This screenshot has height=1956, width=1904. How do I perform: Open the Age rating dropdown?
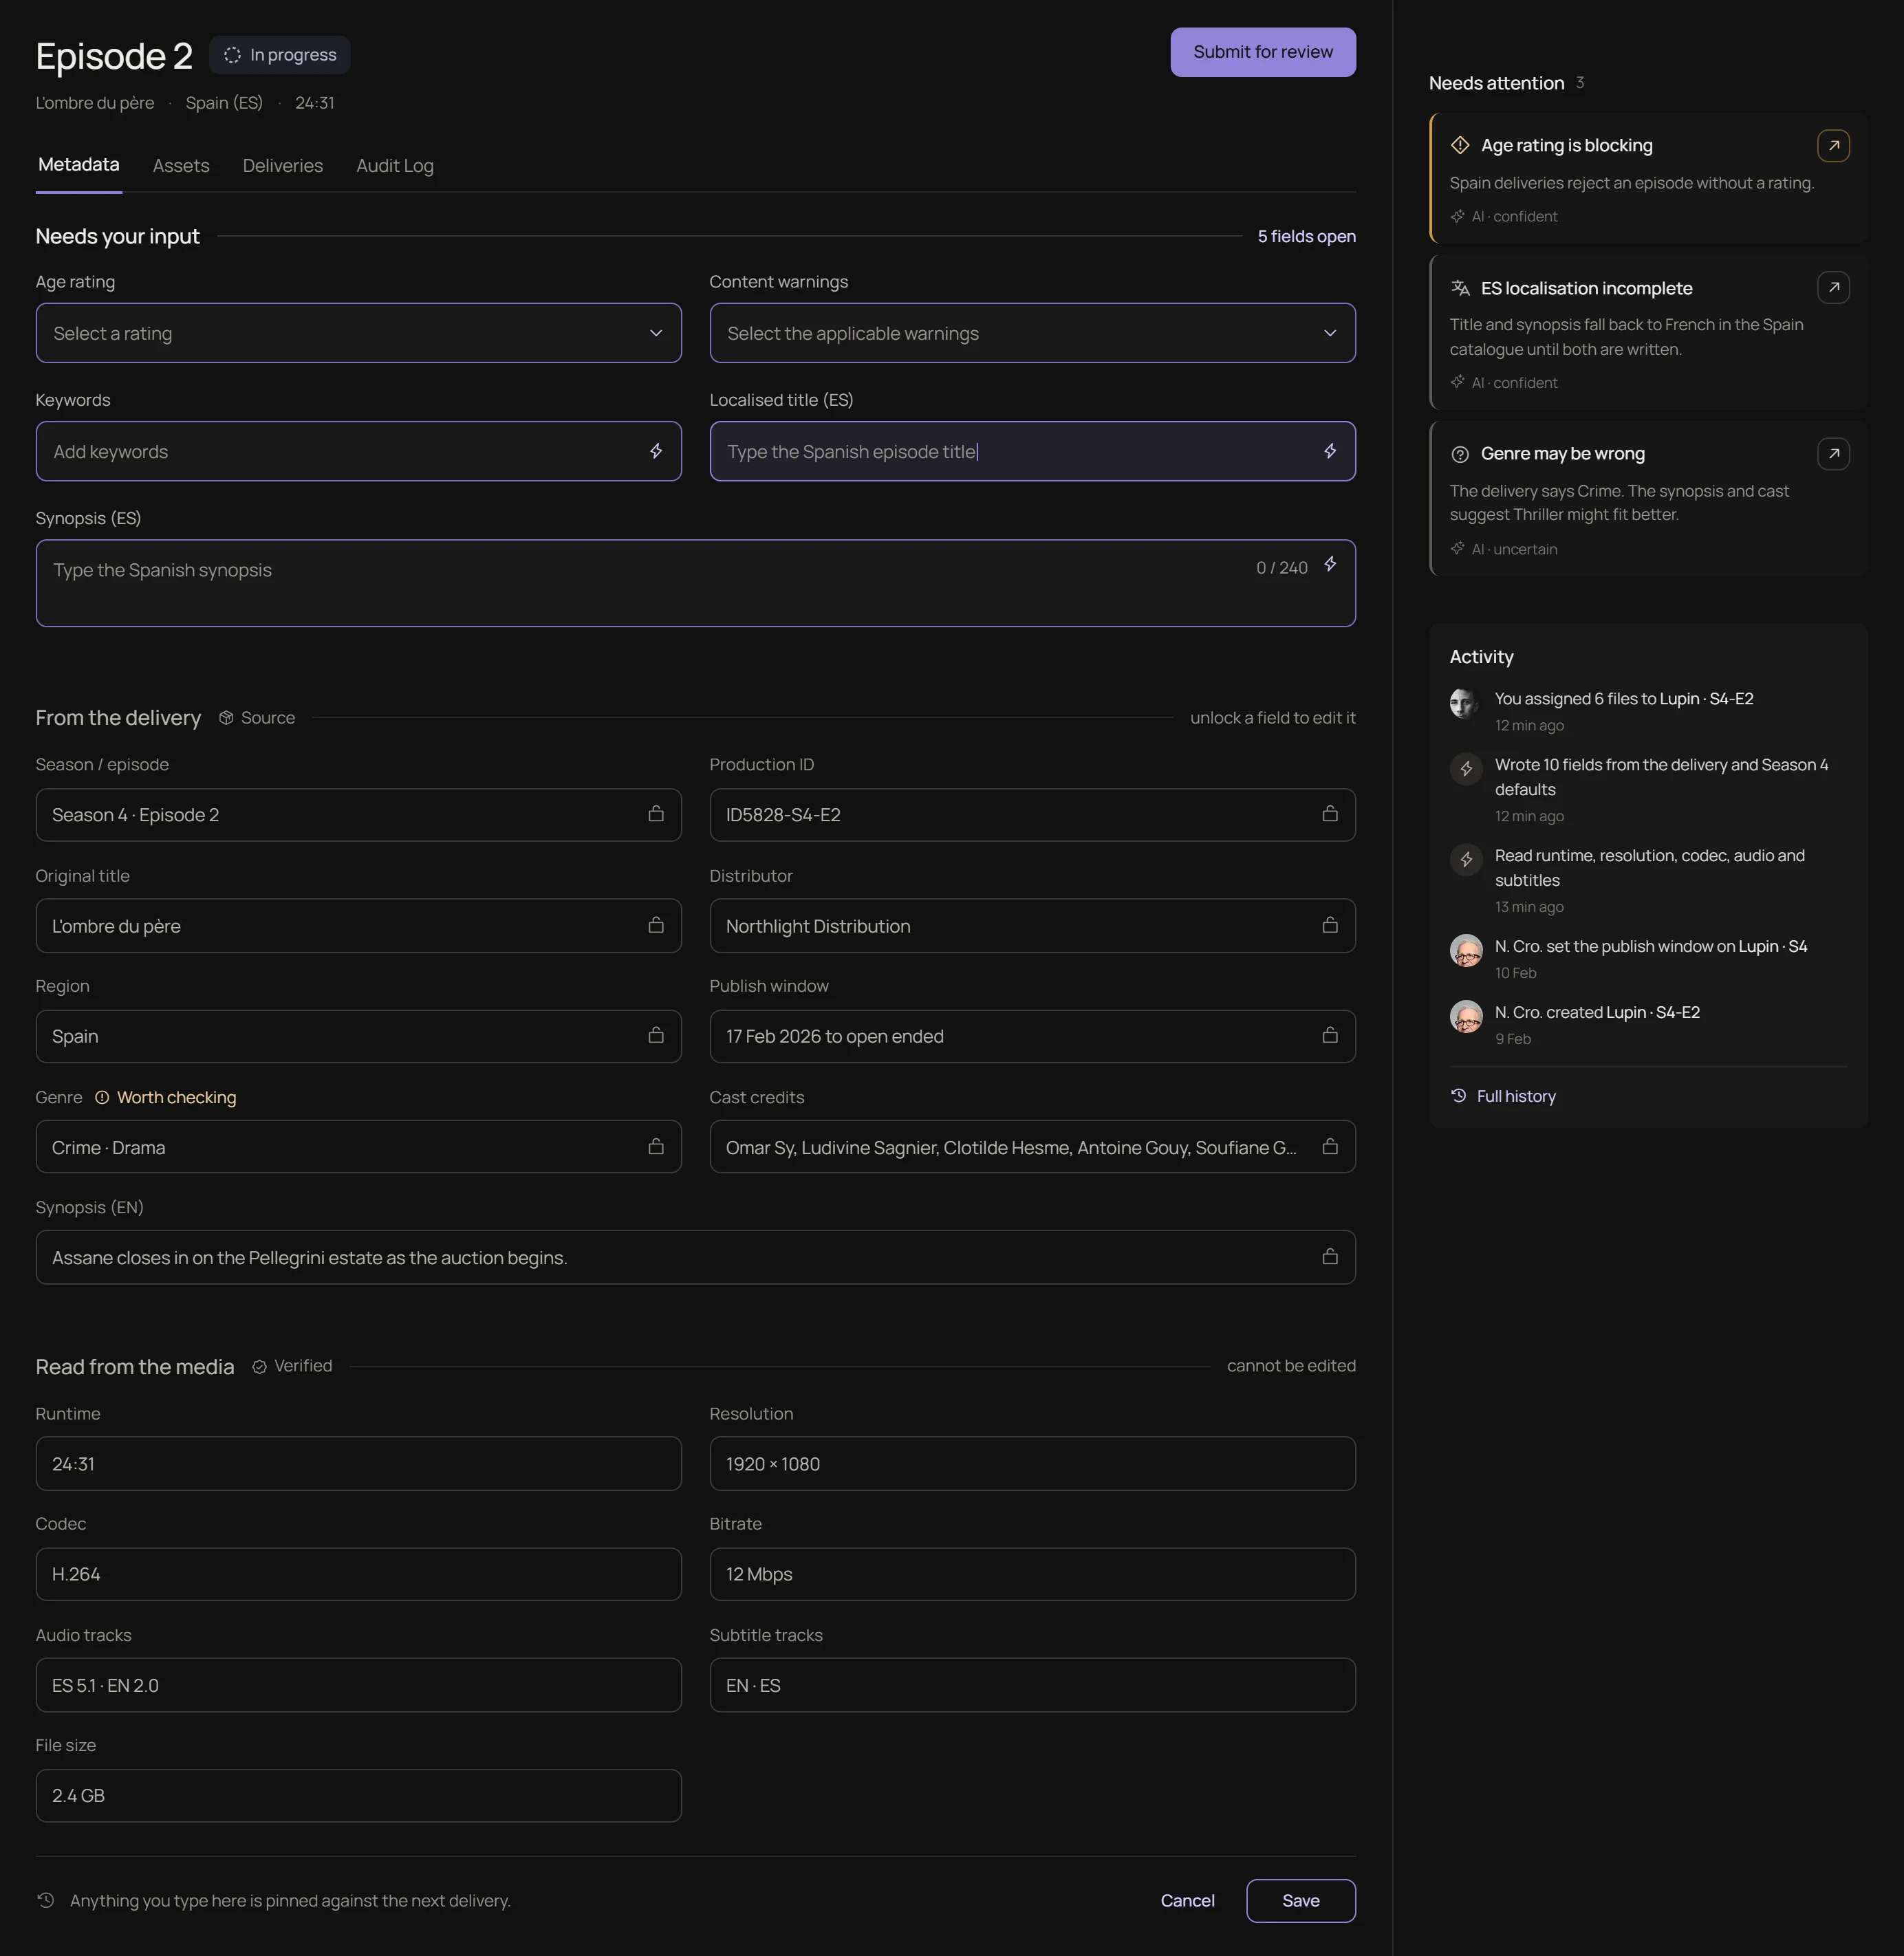pos(359,333)
